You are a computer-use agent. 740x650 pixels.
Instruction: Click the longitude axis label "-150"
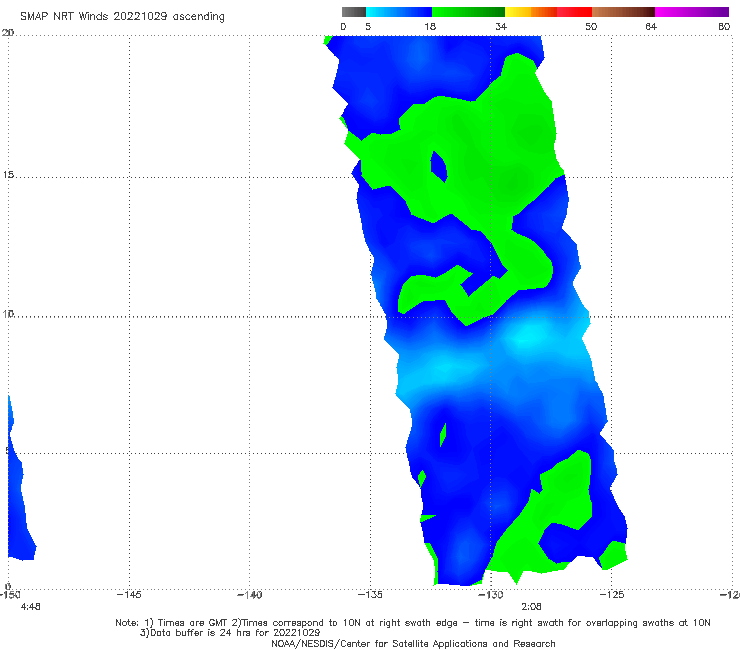(10, 595)
